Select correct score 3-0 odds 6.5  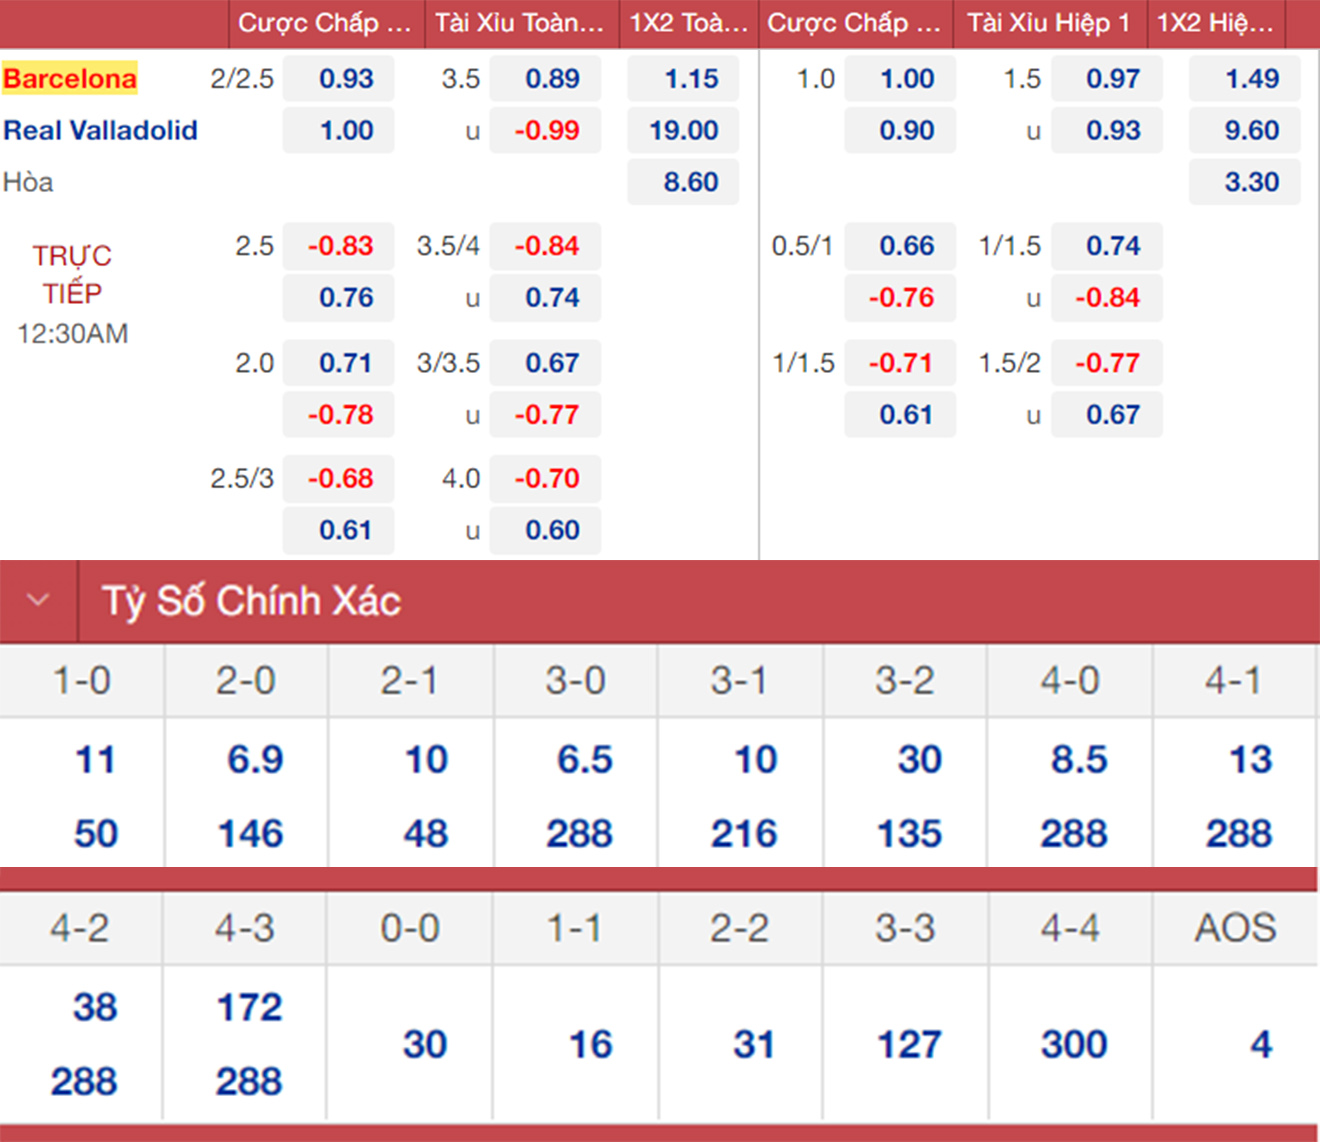click(584, 760)
